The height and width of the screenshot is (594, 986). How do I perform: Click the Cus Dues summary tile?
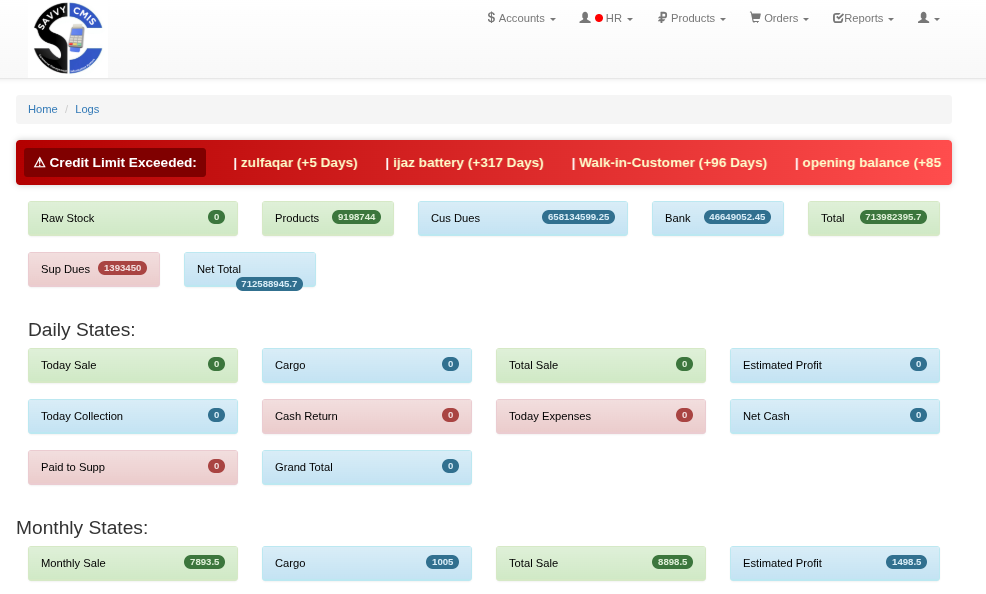[x=522, y=218]
